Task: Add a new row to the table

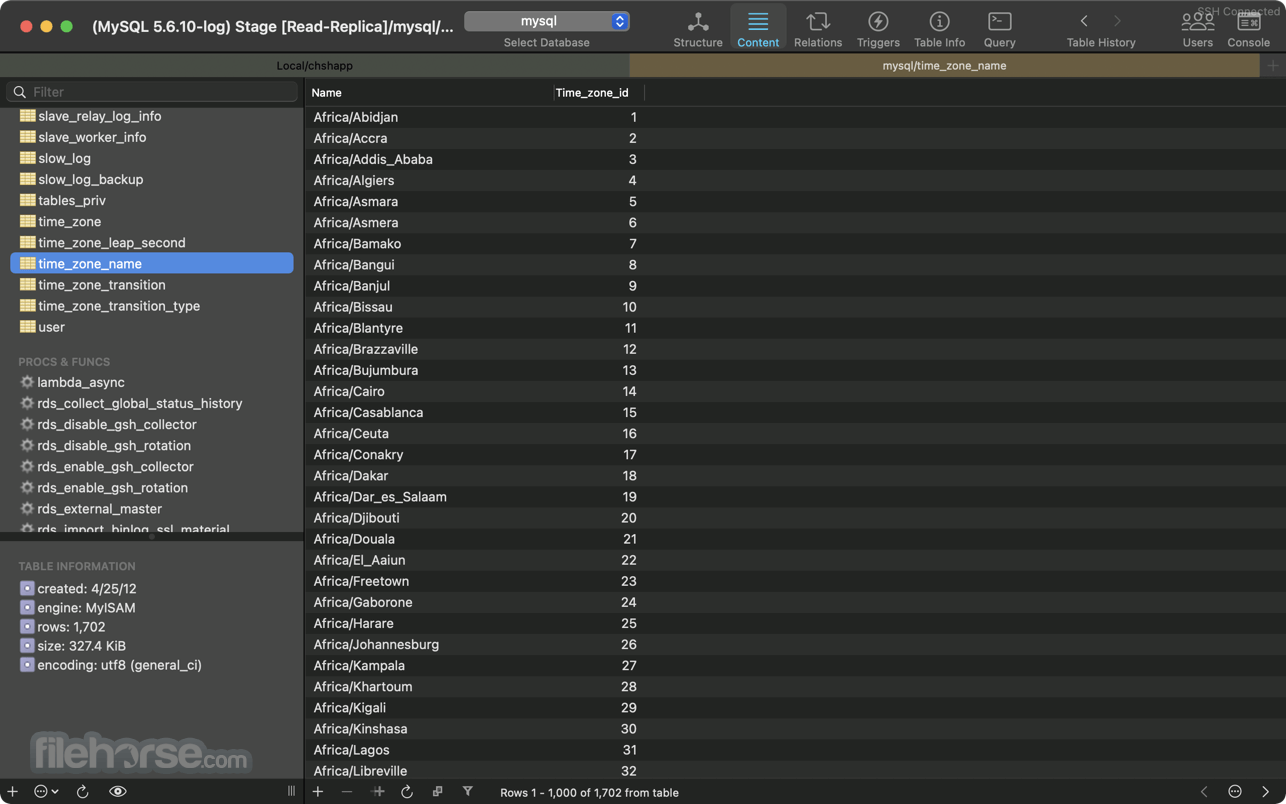Action: (x=318, y=792)
